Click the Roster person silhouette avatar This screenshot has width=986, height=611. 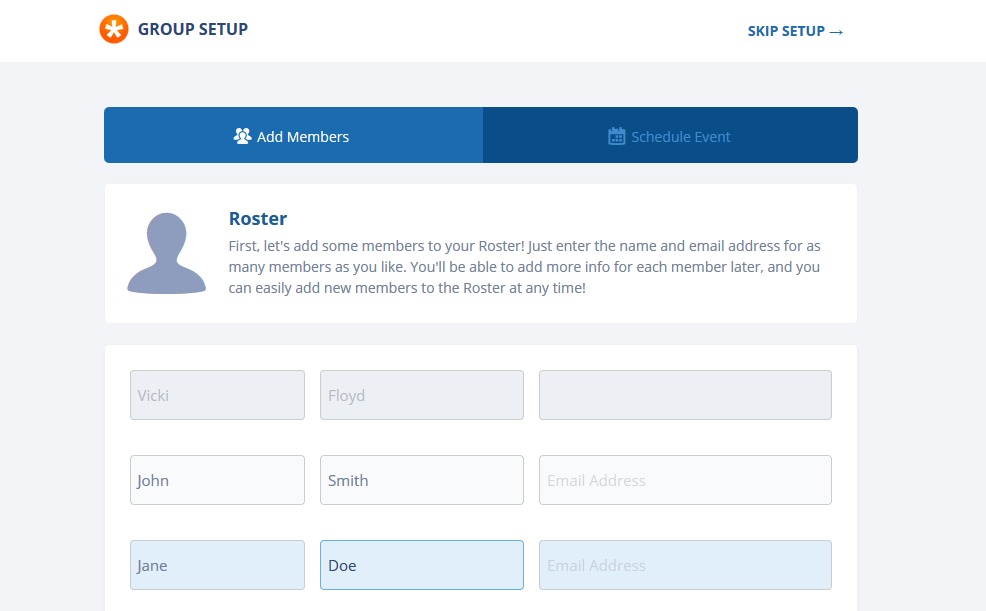(x=166, y=253)
